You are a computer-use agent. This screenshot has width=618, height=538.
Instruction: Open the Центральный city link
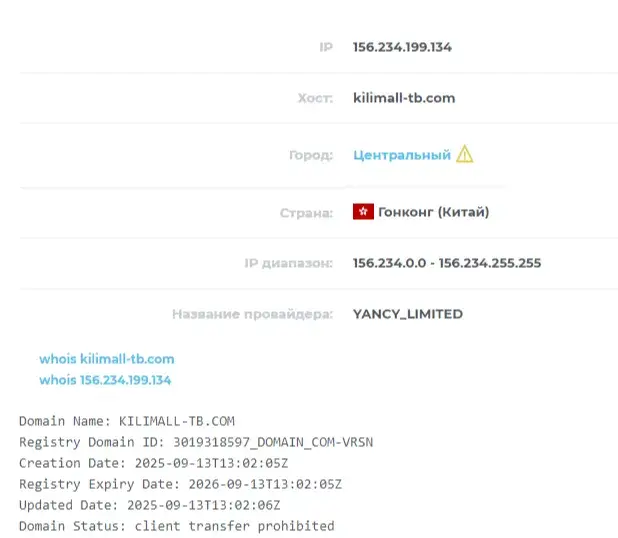point(402,155)
